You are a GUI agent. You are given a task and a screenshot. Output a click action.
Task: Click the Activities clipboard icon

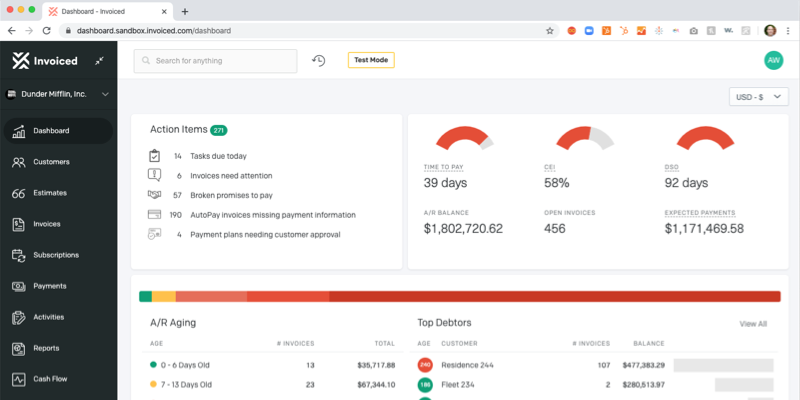tap(18, 317)
